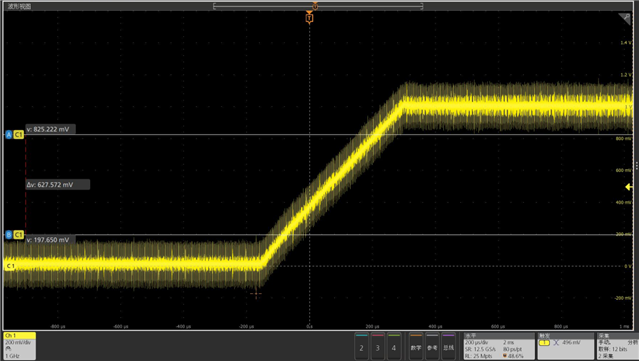639x361 pixels.
Task: Select the C1 ground reference marker
Action: (x=10, y=266)
